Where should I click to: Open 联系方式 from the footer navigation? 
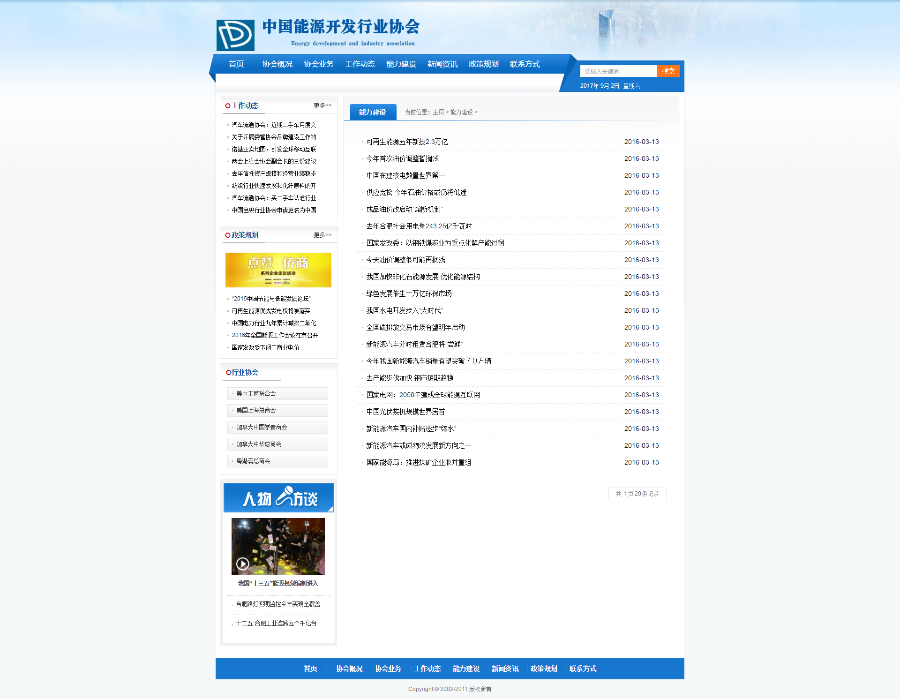[583, 669]
